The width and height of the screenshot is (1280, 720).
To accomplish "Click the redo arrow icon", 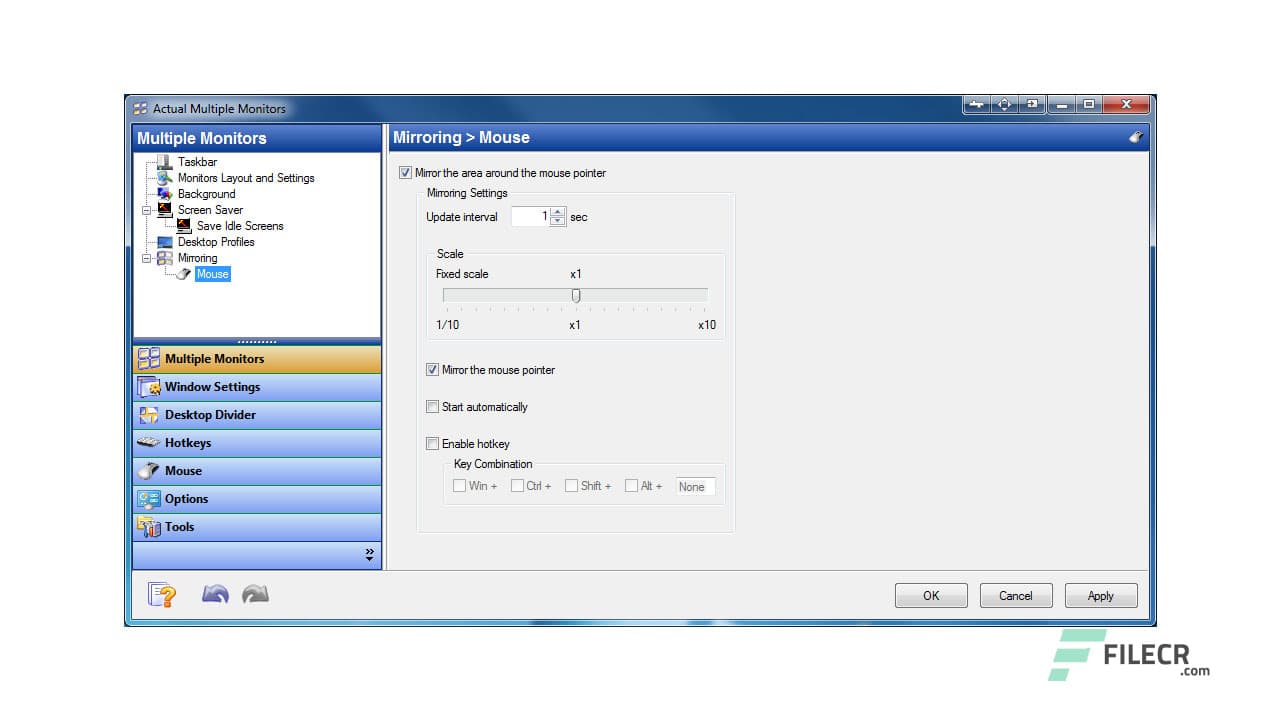I will coord(256,595).
